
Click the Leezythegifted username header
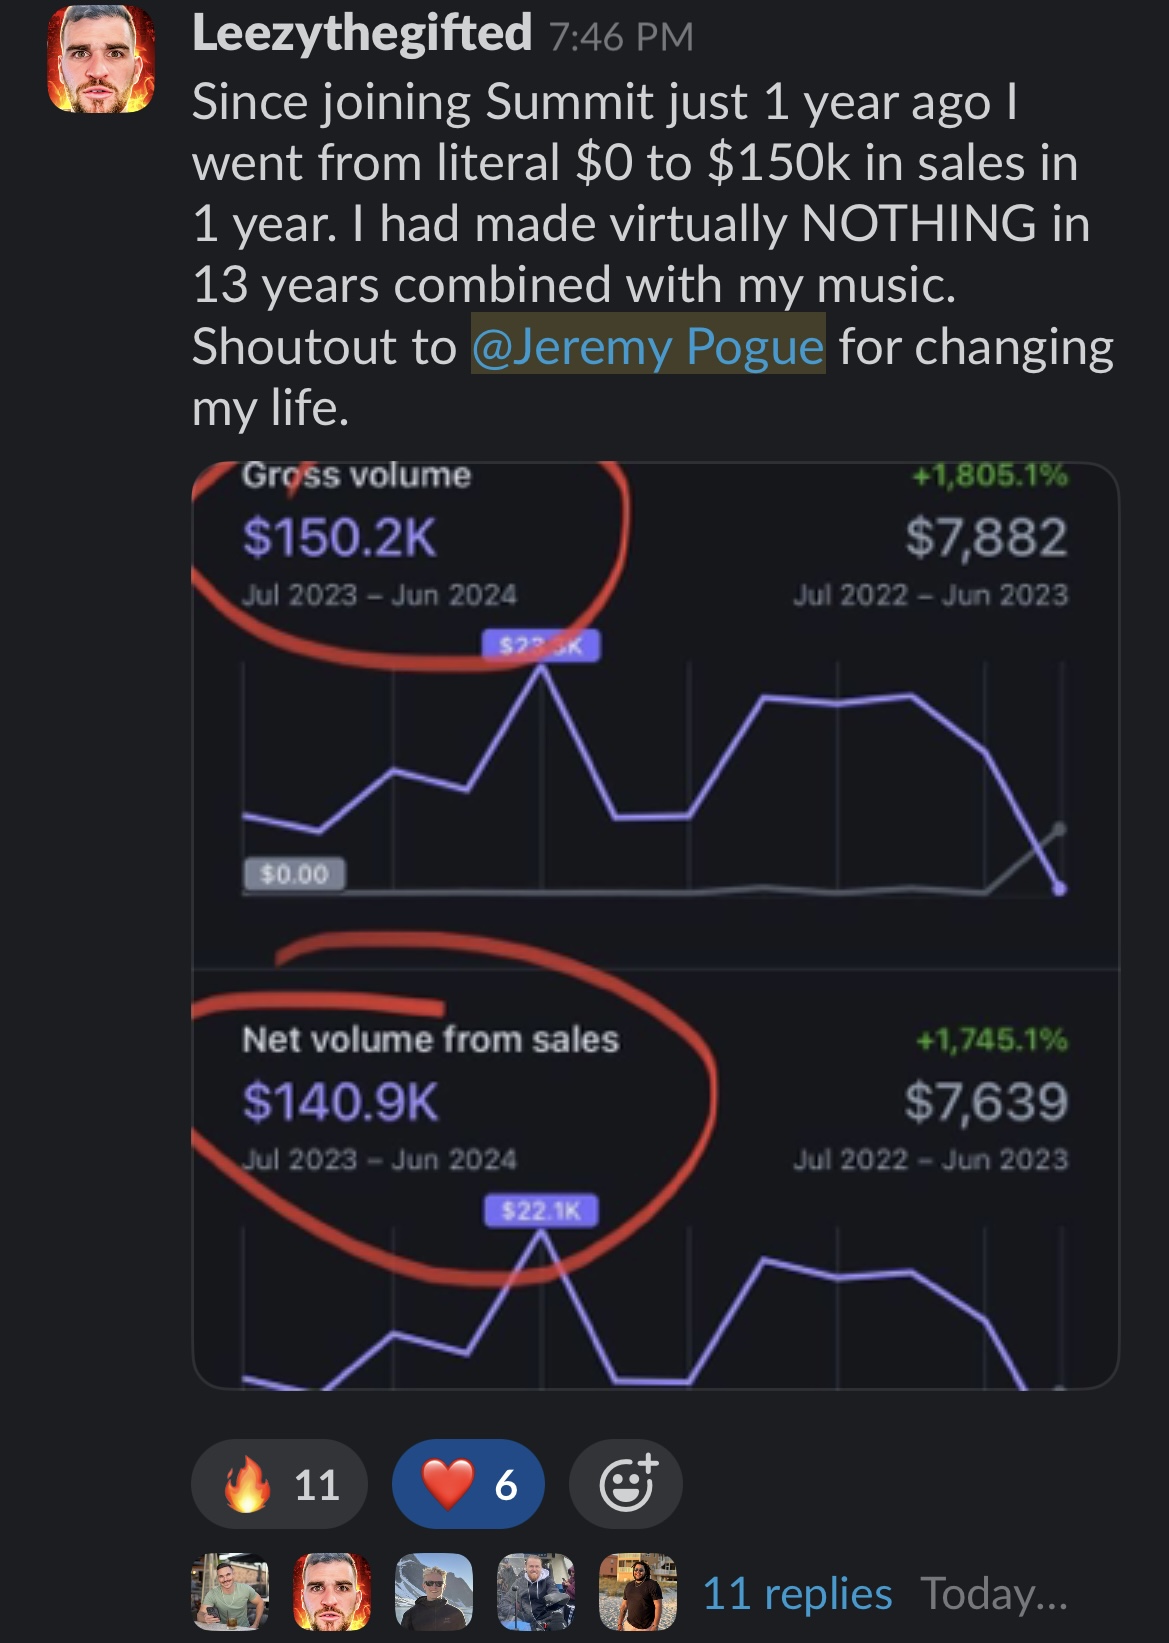361,34
